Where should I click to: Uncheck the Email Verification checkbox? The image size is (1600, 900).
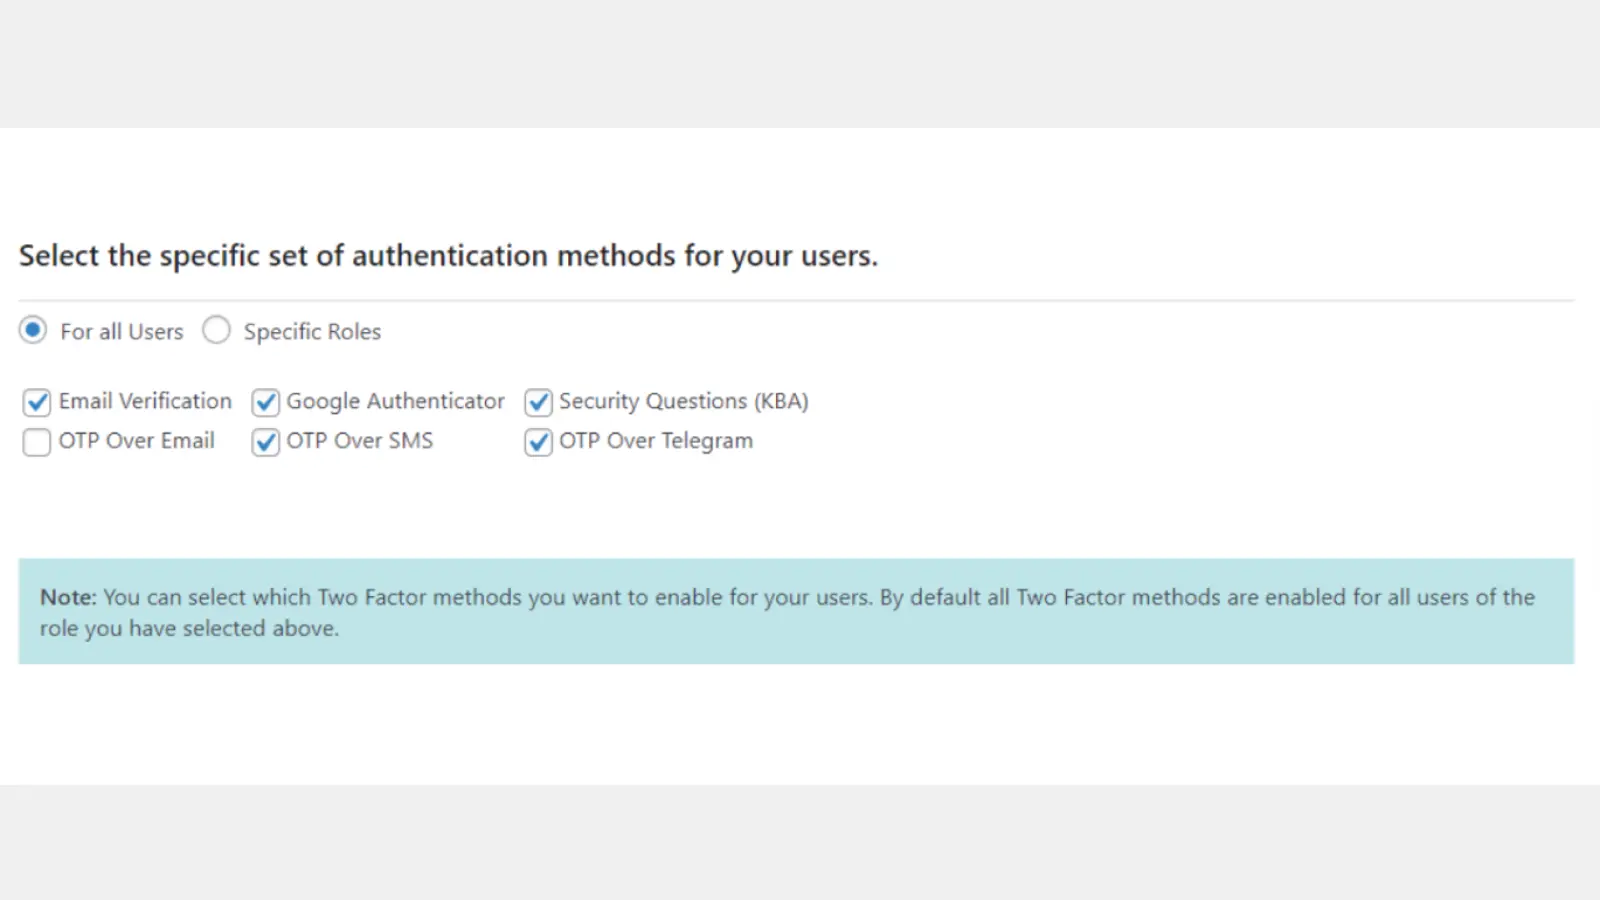(37, 402)
